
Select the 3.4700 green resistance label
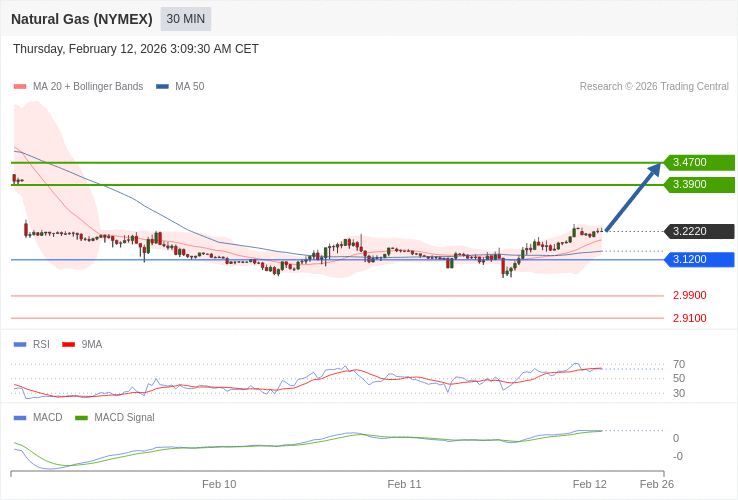point(699,162)
